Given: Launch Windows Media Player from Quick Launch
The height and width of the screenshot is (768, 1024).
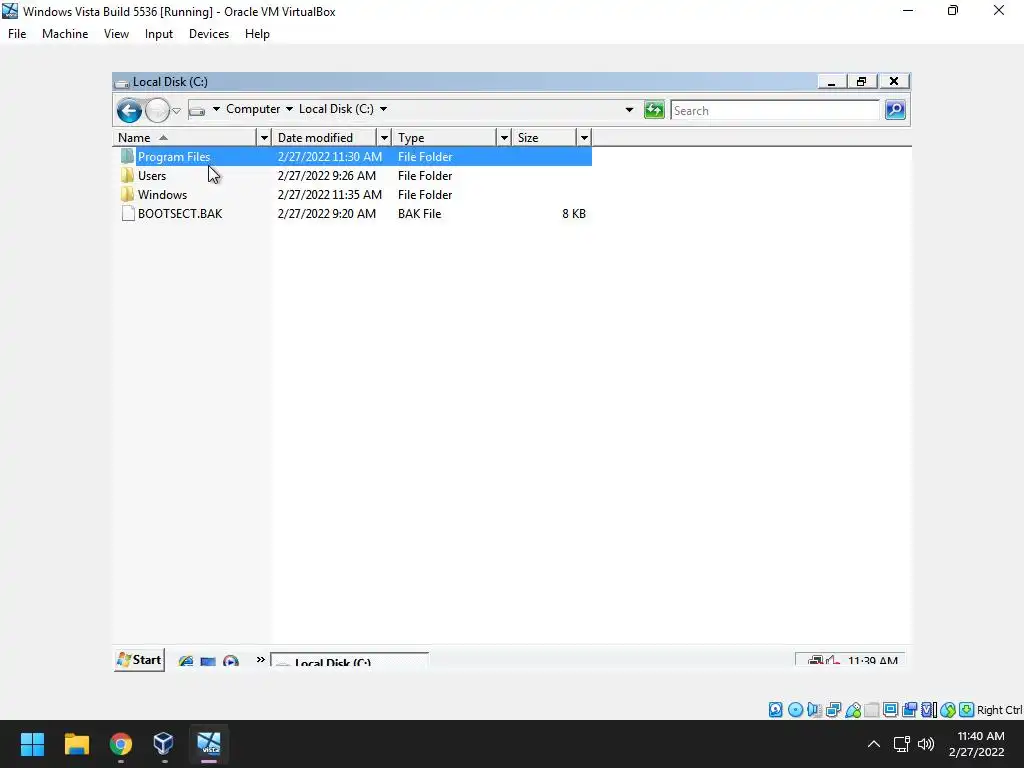Looking at the screenshot, I should [231, 662].
